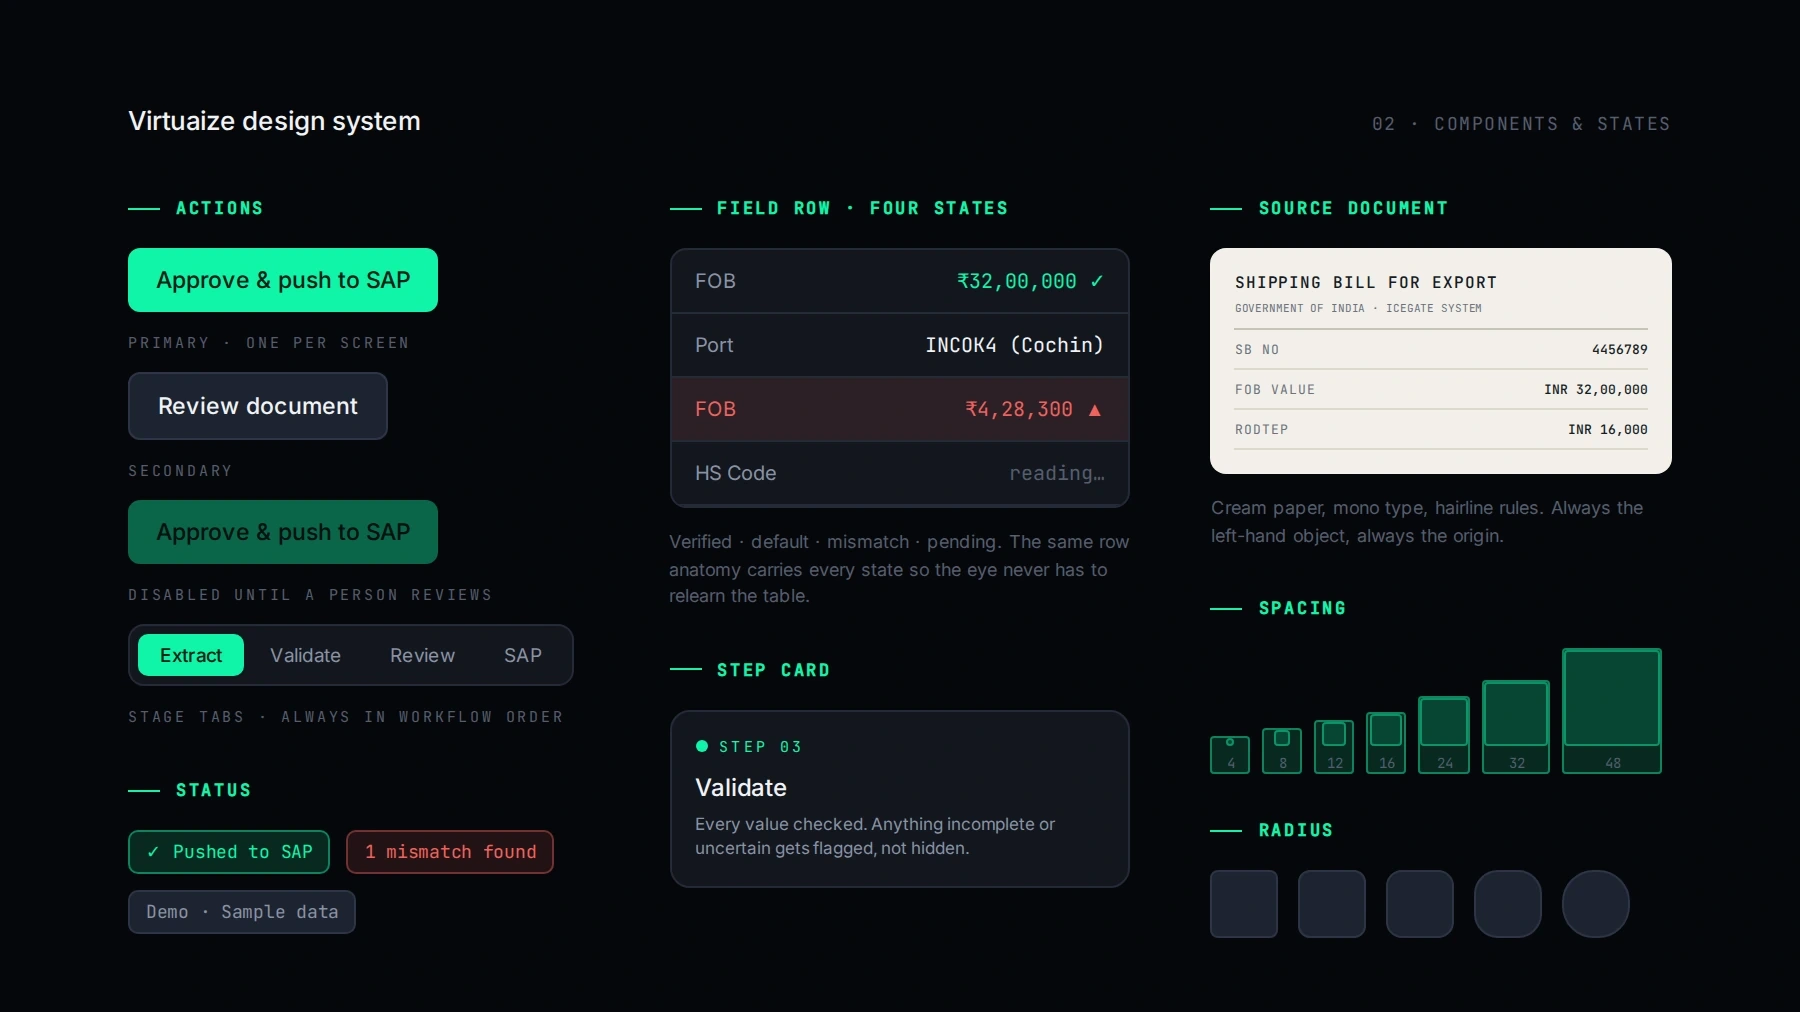Select the red mismatch FOB row ₹4,28,300
Image resolution: width=1800 pixels, height=1012 pixels.
tap(900, 409)
